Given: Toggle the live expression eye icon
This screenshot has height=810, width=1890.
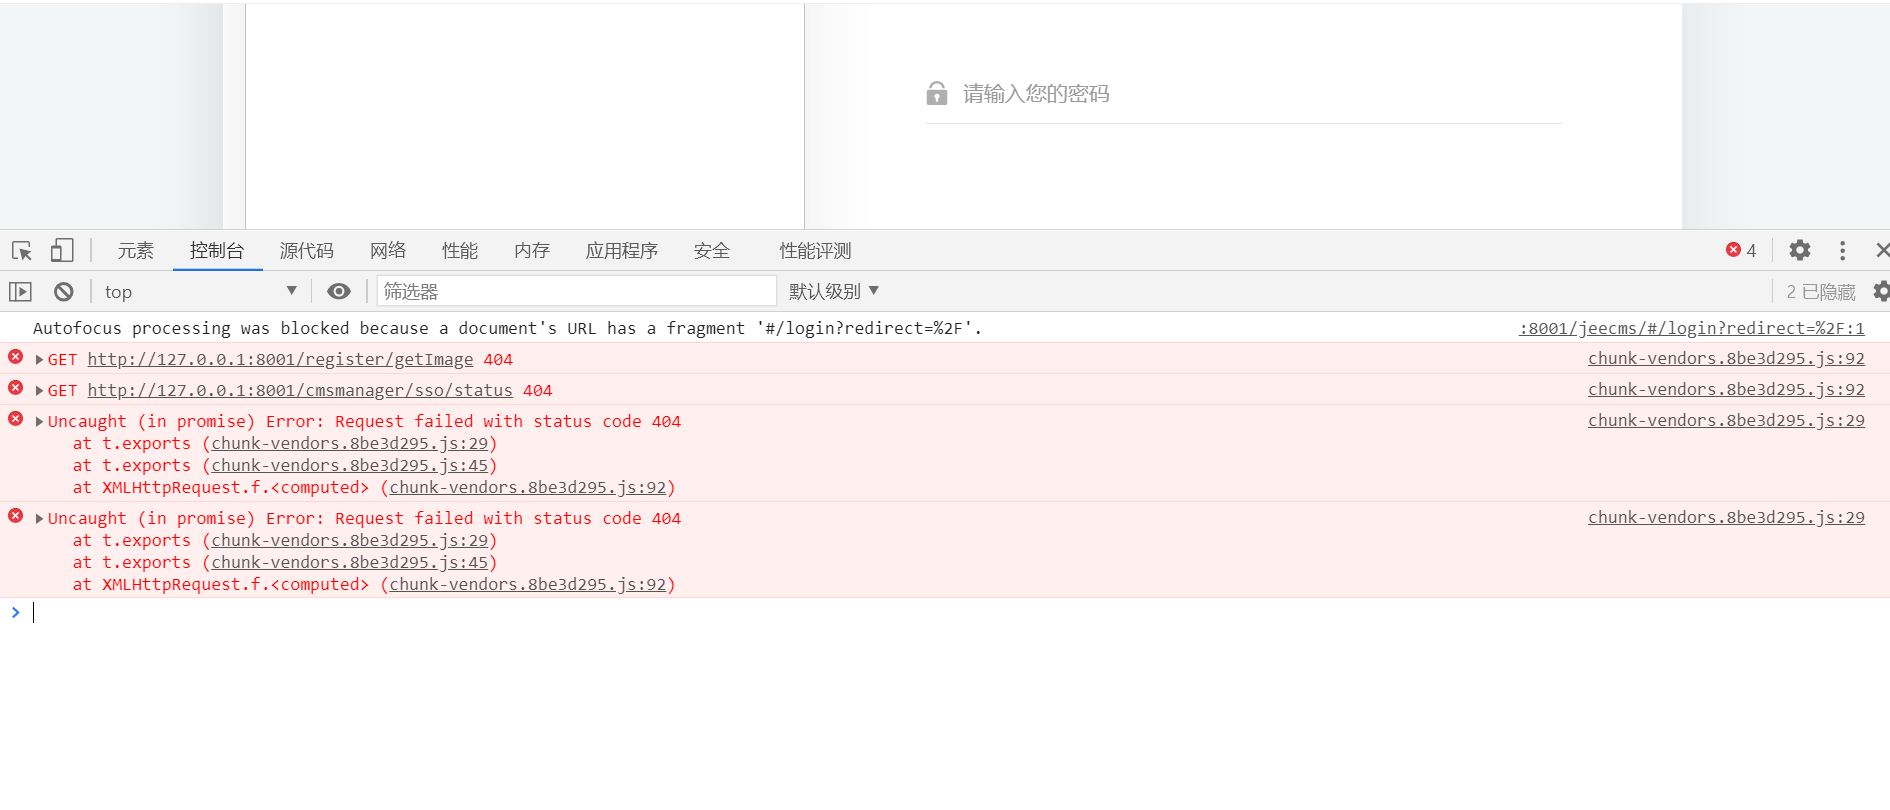Looking at the screenshot, I should [x=339, y=291].
